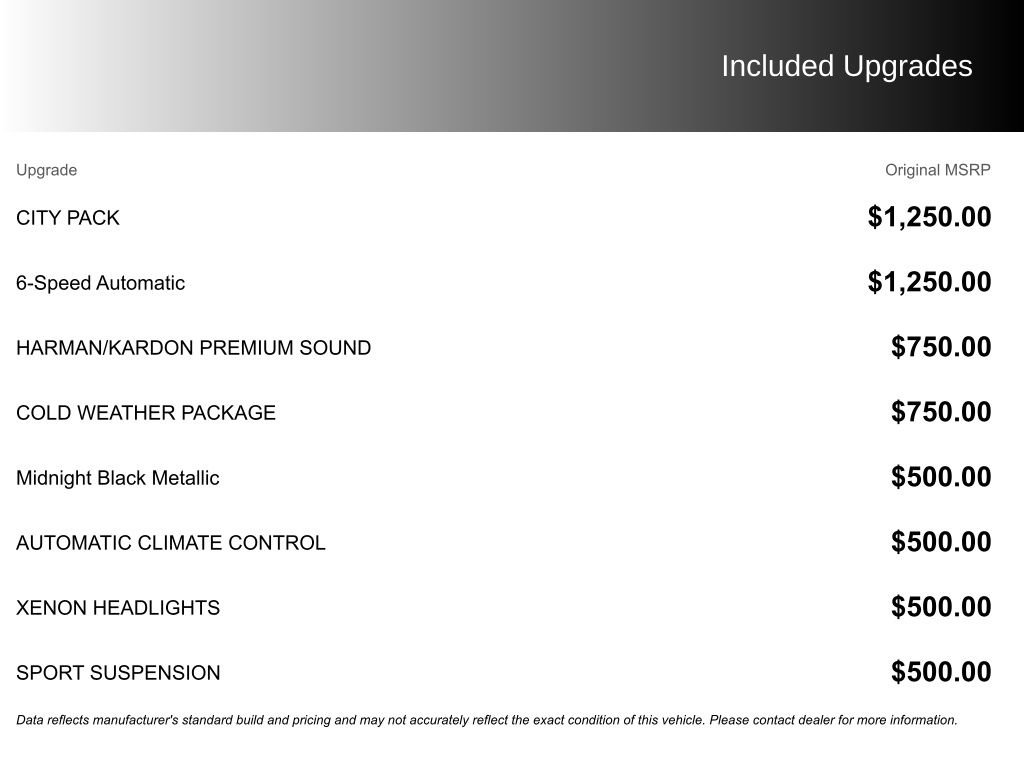The image size is (1024, 768).
Task: Click the 6-Speed Automatic upgrade name
Action: click(x=100, y=283)
